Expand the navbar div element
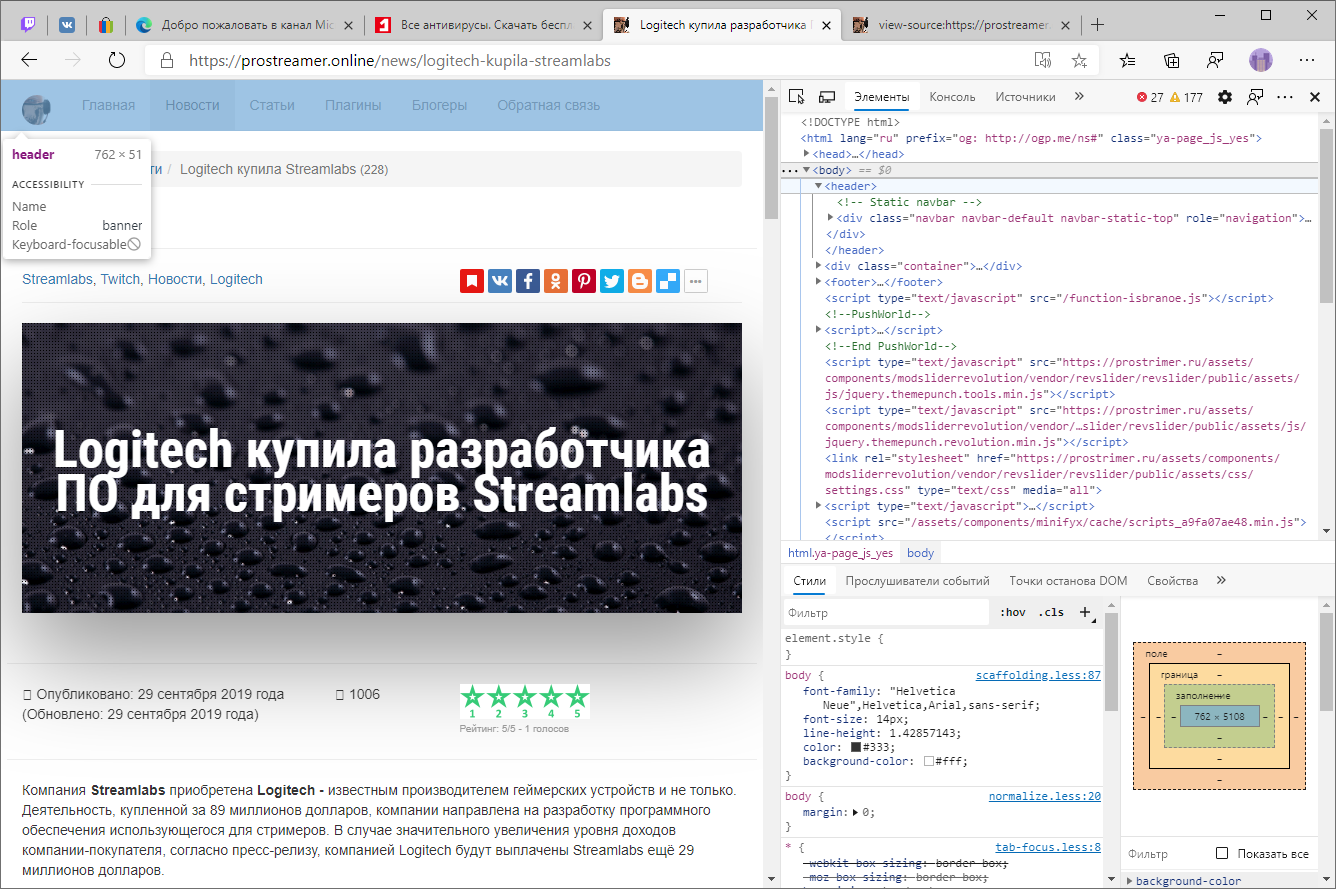Image resolution: width=1336 pixels, height=889 pixels. (830, 218)
